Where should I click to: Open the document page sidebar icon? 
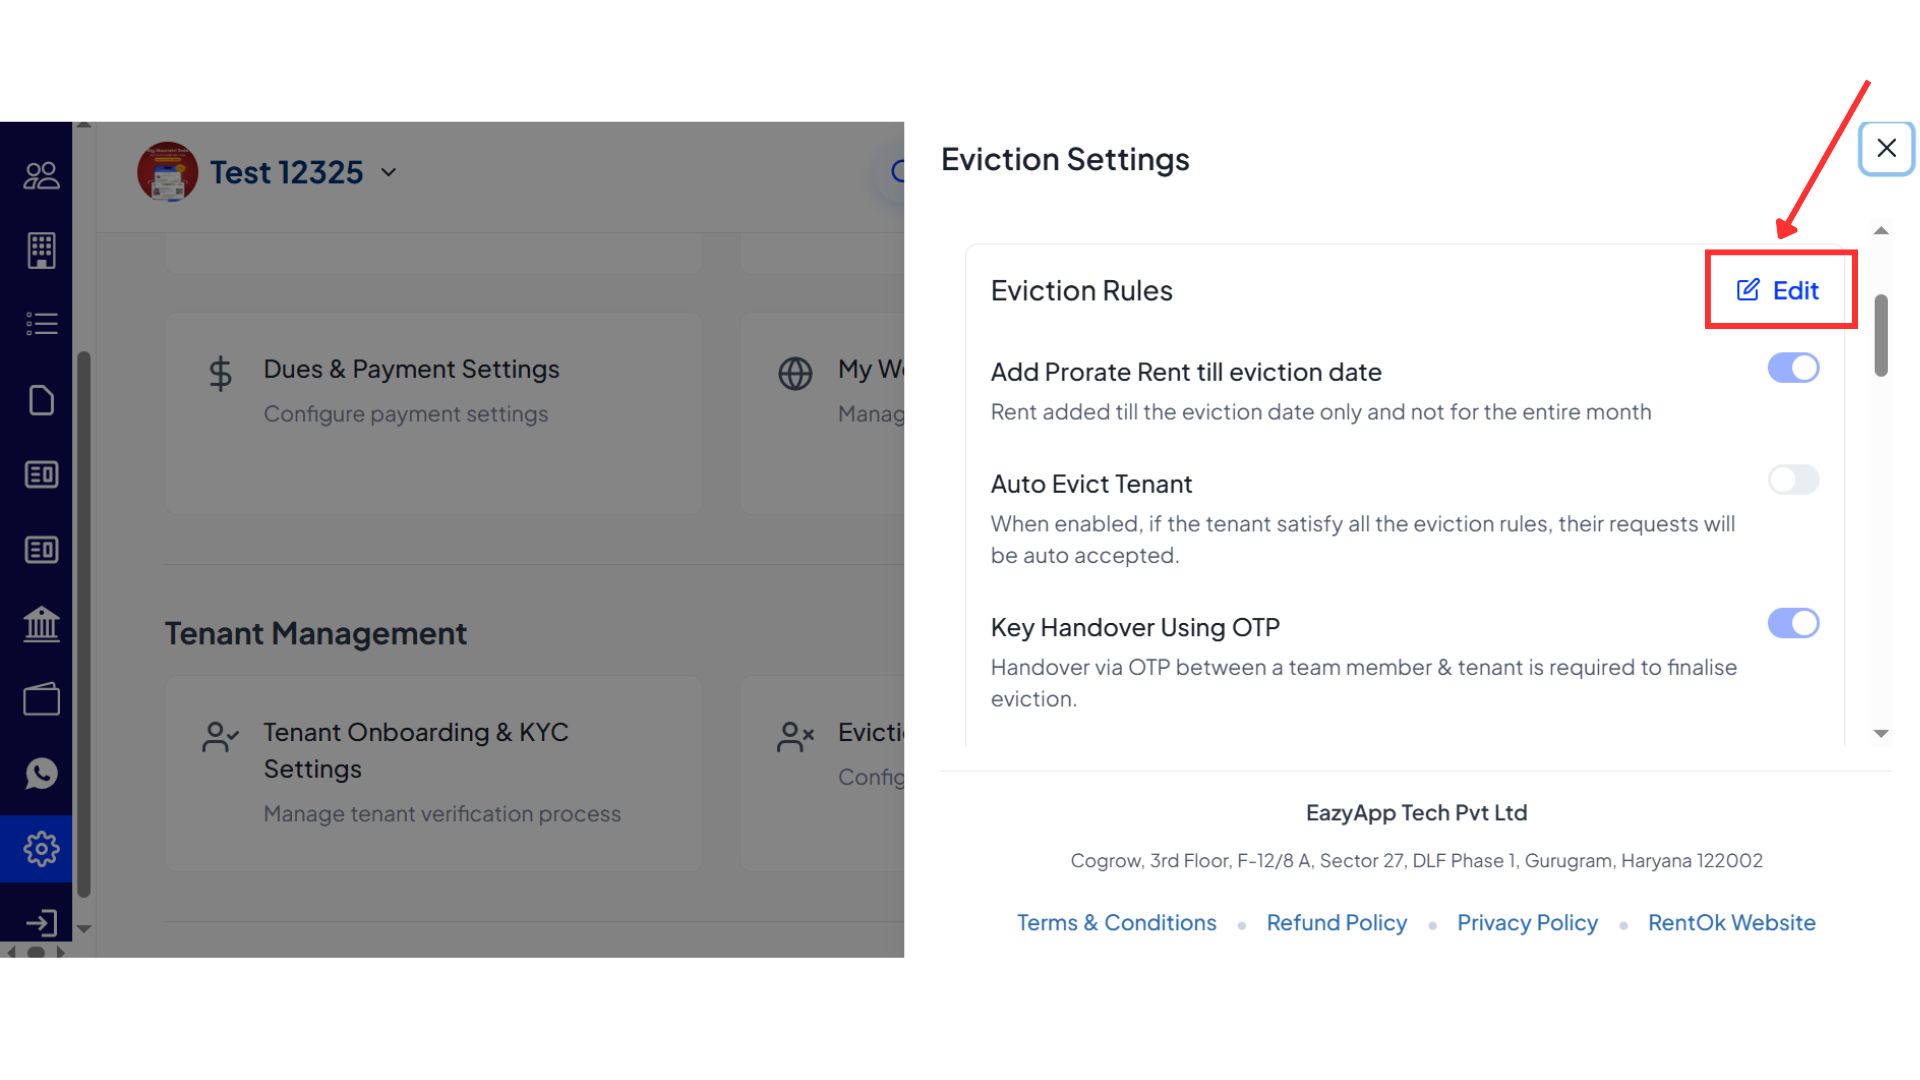41,400
